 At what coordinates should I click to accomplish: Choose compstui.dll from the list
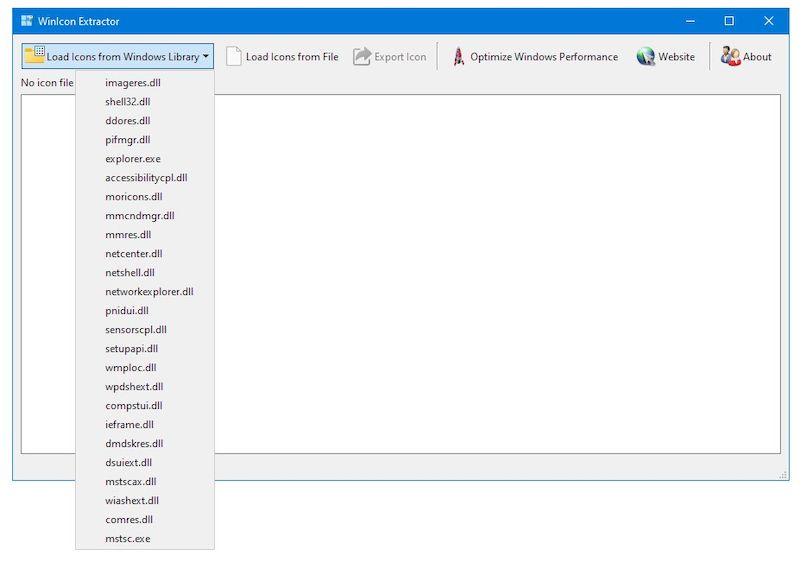coord(145,405)
